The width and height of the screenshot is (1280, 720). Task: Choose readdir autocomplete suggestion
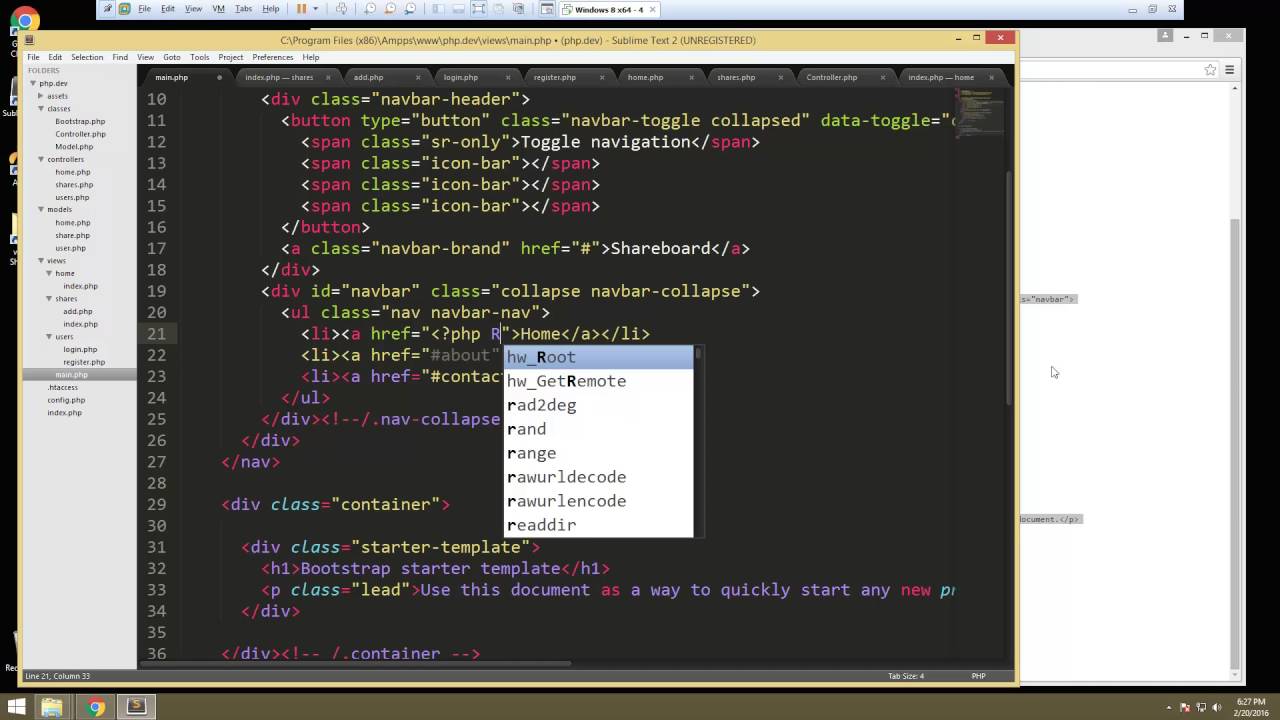(x=598, y=525)
